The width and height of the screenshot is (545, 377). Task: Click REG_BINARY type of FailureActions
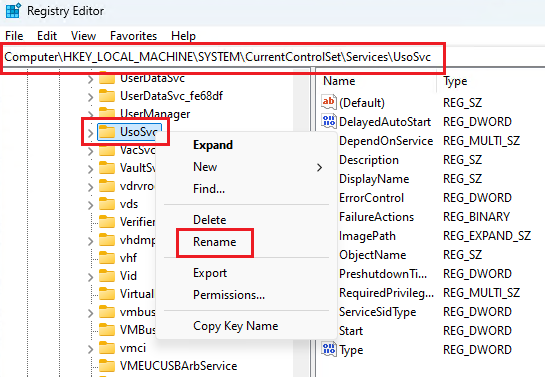pos(476,217)
